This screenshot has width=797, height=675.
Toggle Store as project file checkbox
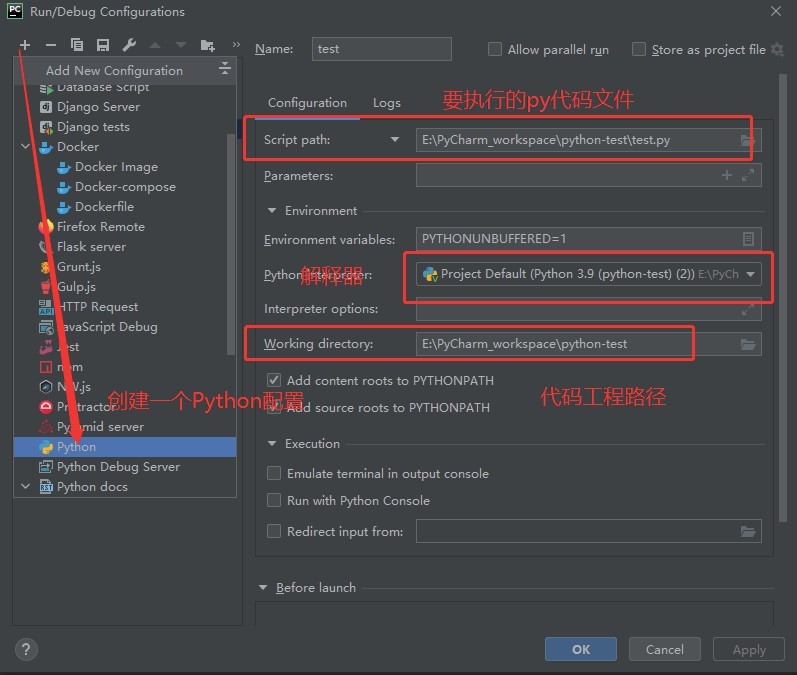pos(638,49)
